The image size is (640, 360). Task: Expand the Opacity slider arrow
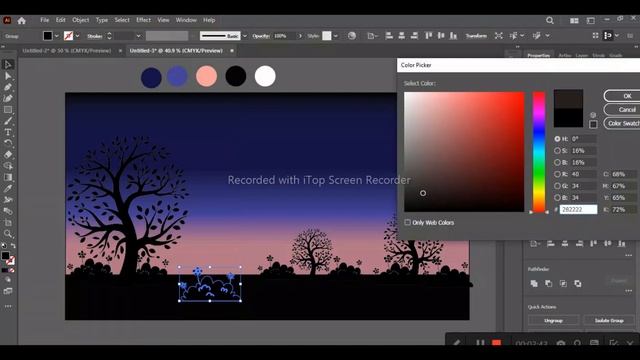click(300, 36)
